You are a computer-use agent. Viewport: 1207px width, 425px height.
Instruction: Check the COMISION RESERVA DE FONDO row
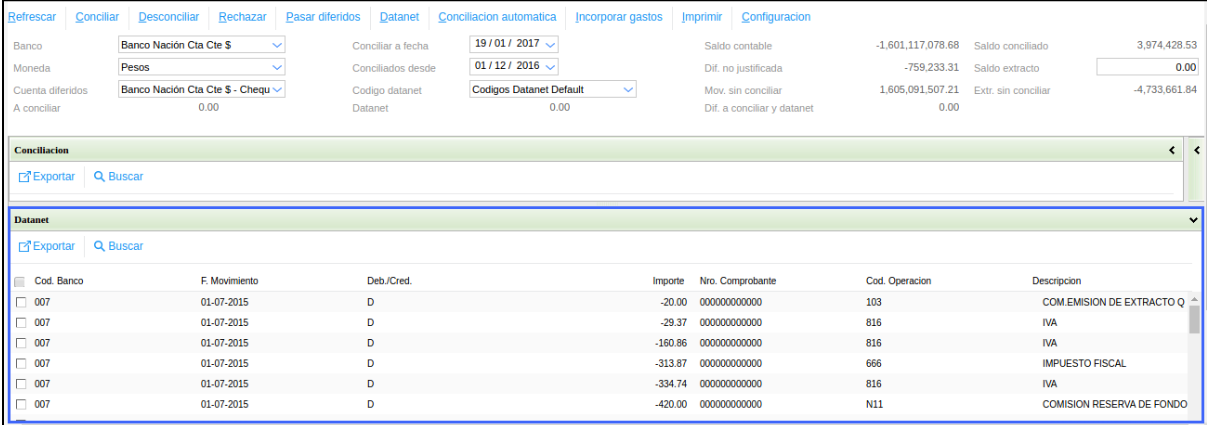click(20, 404)
